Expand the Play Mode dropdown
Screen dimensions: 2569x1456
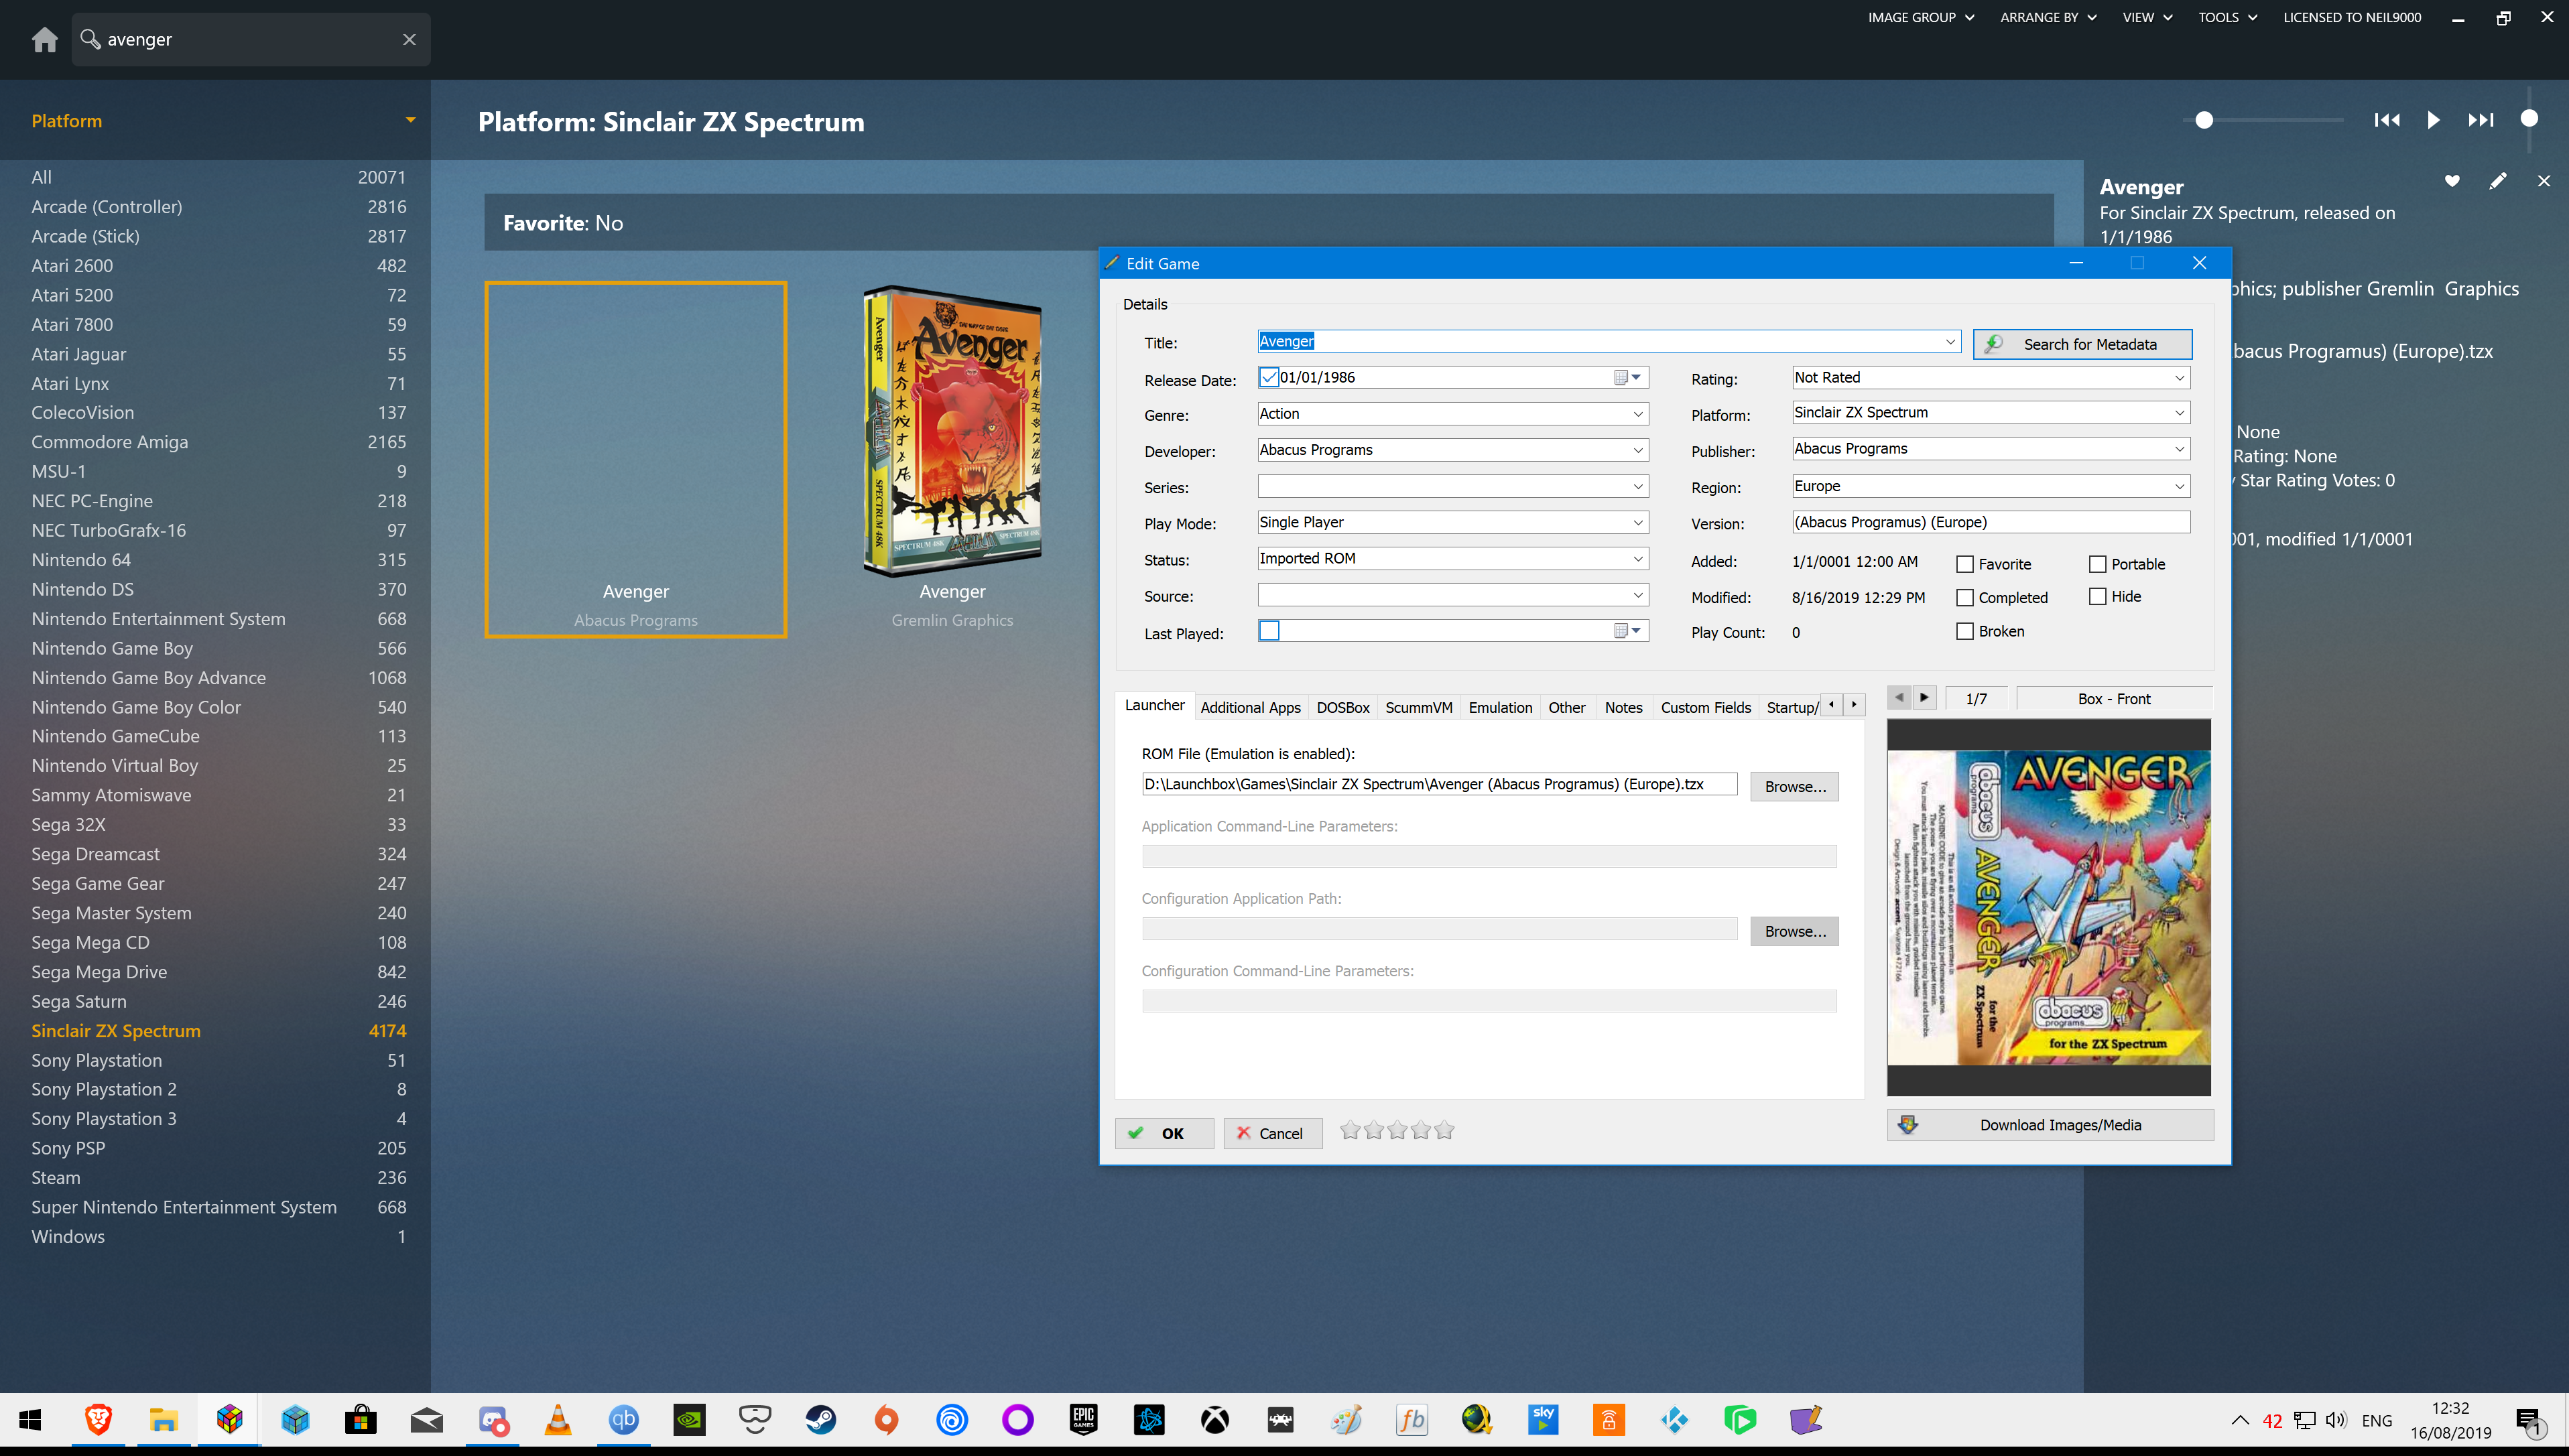pyautogui.click(x=1637, y=522)
